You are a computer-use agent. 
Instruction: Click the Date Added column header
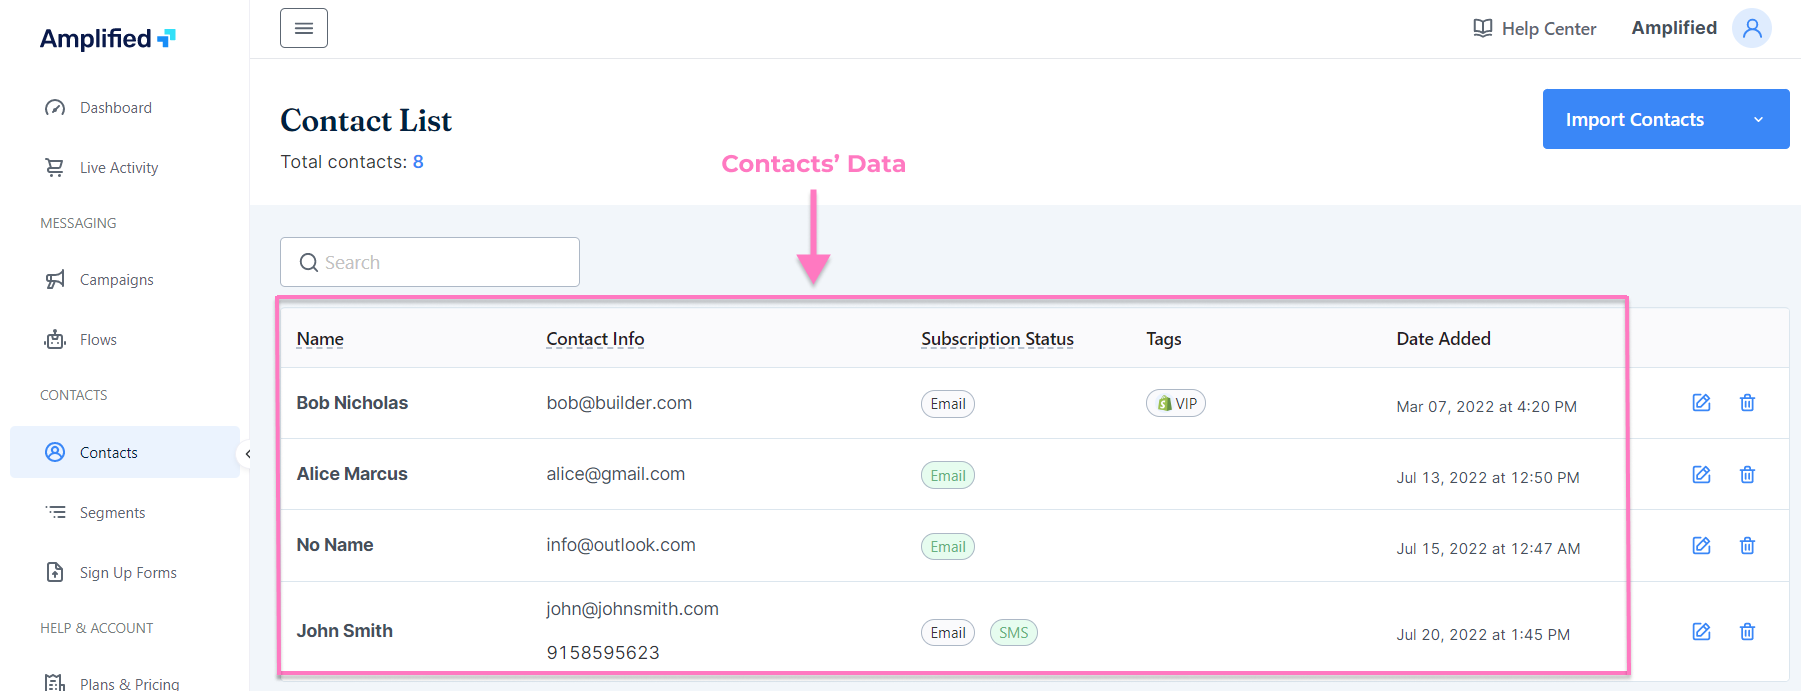(1443, 339)
